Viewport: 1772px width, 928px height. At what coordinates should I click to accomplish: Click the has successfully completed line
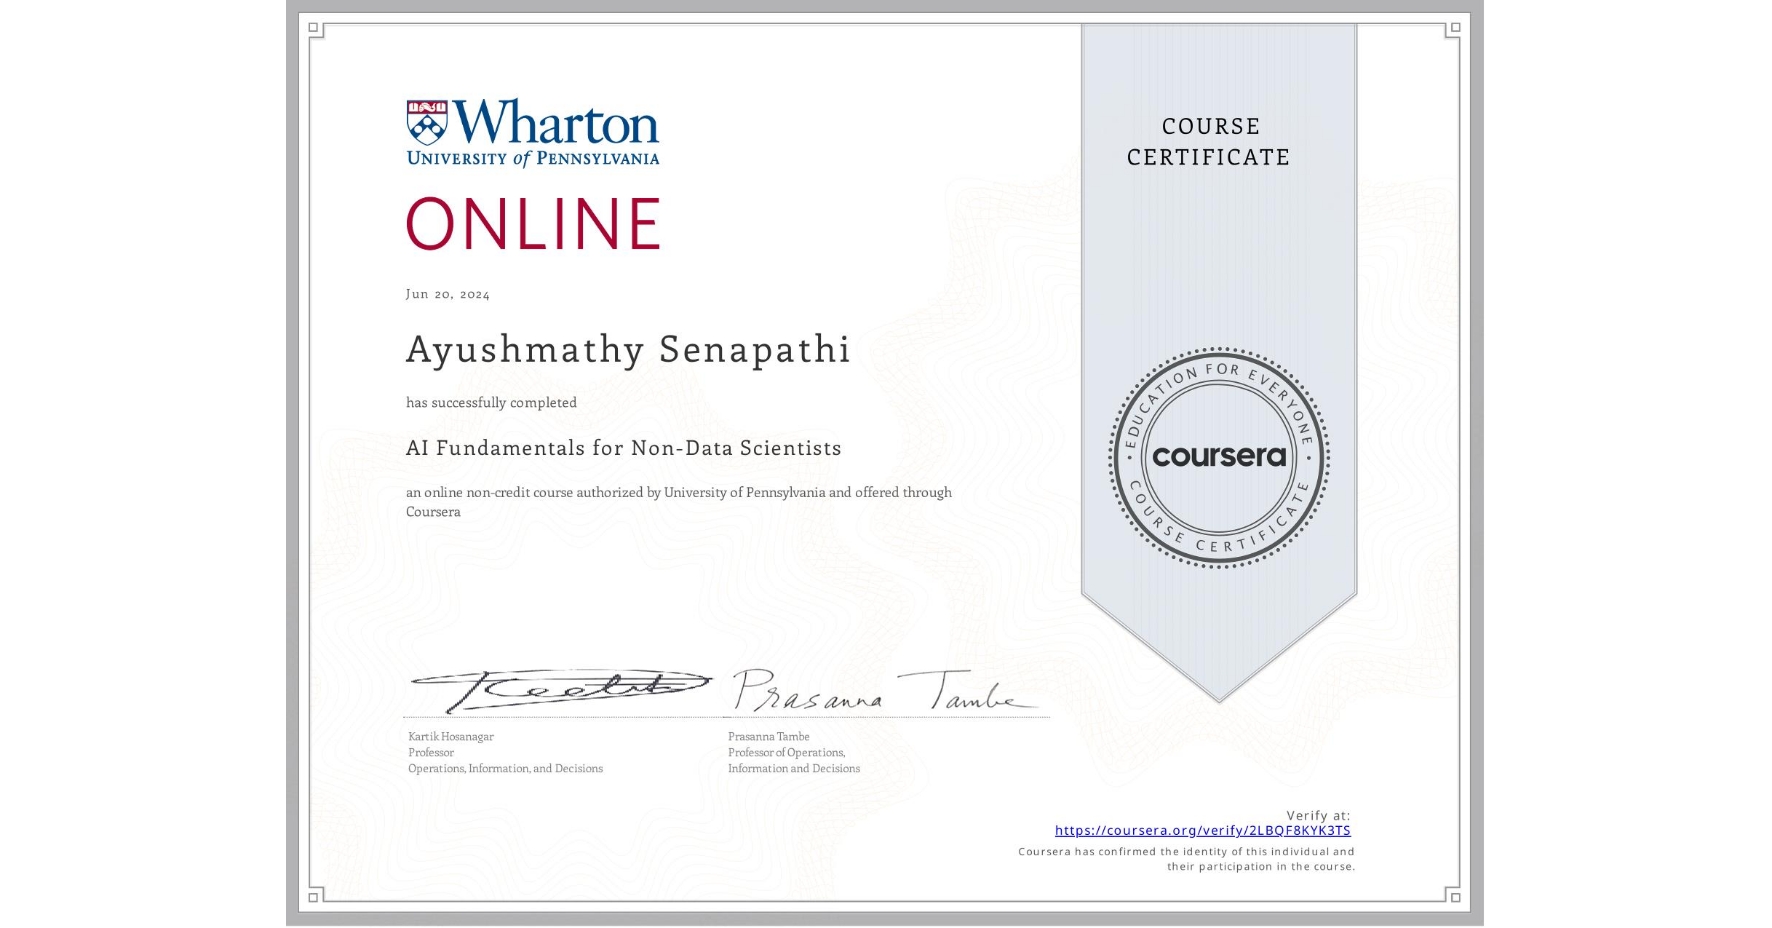[x=491, y=402]
